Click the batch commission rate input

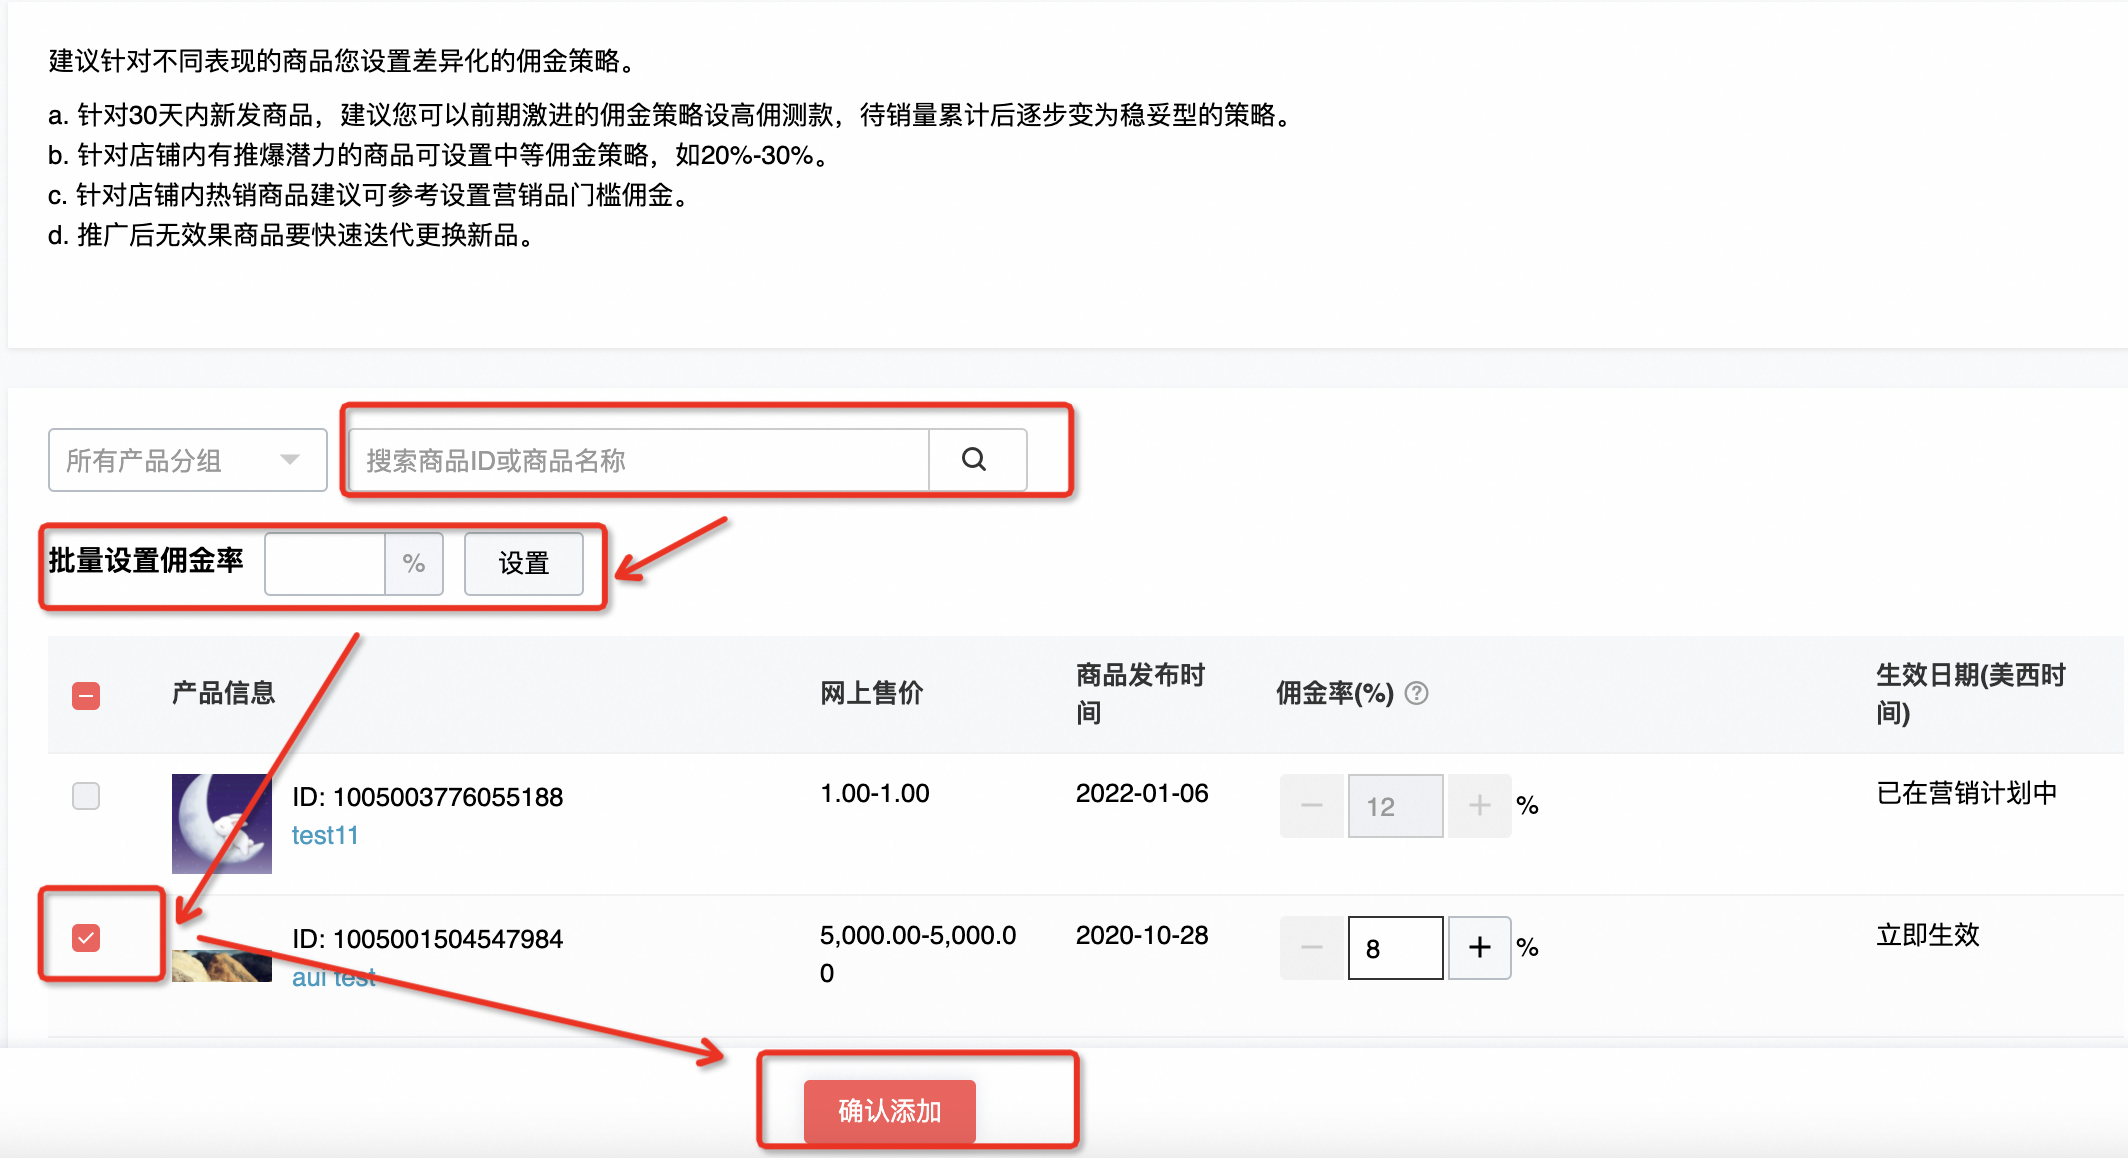click(x=325, y=563)
